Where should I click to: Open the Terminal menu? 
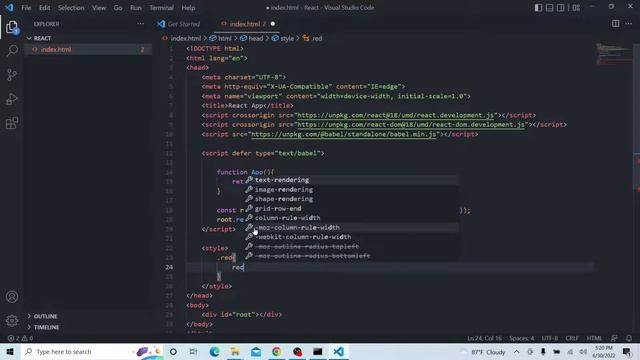(161, 8)
